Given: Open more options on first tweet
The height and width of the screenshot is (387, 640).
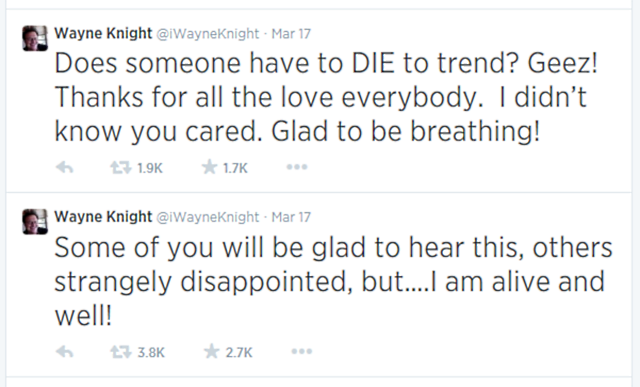Looking at the screenshot, I should click(x=297, y=167).
